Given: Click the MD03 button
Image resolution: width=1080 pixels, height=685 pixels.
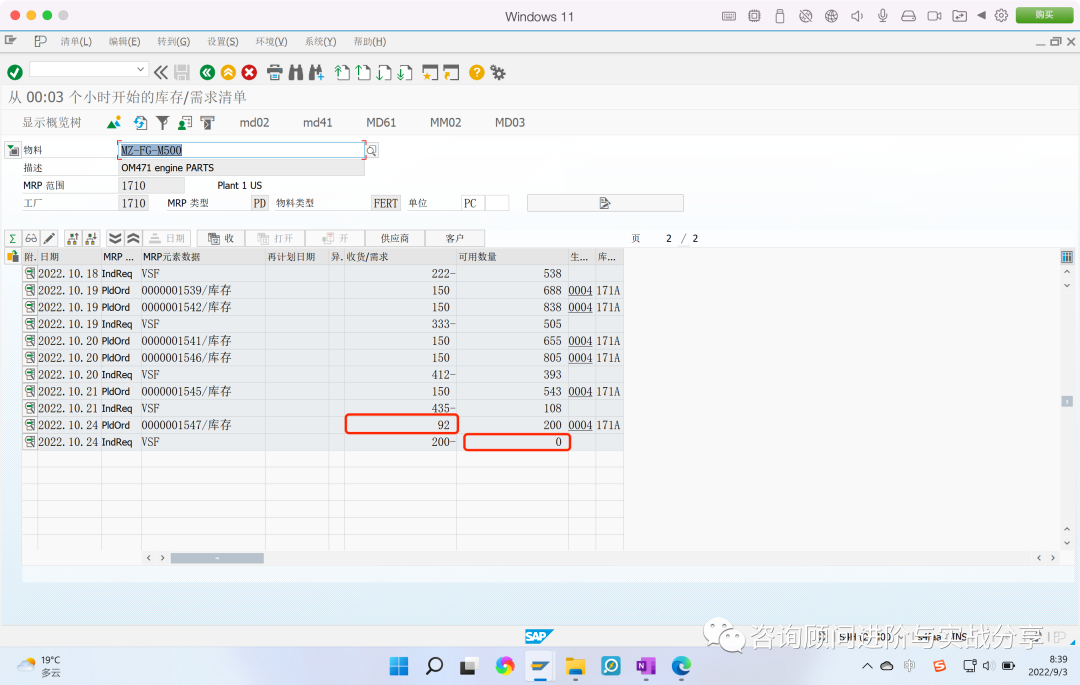Looking at the screenshot, I should 510,123.
